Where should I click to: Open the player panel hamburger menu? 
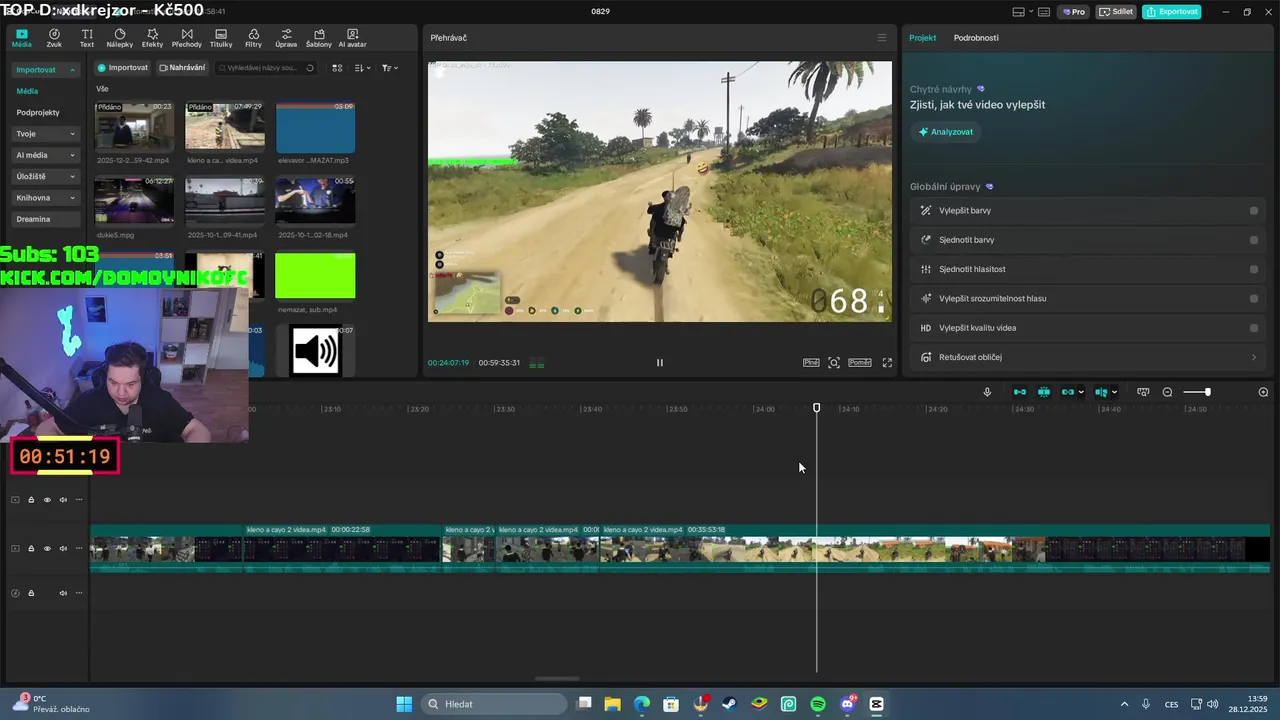click(x=881, y=38)
